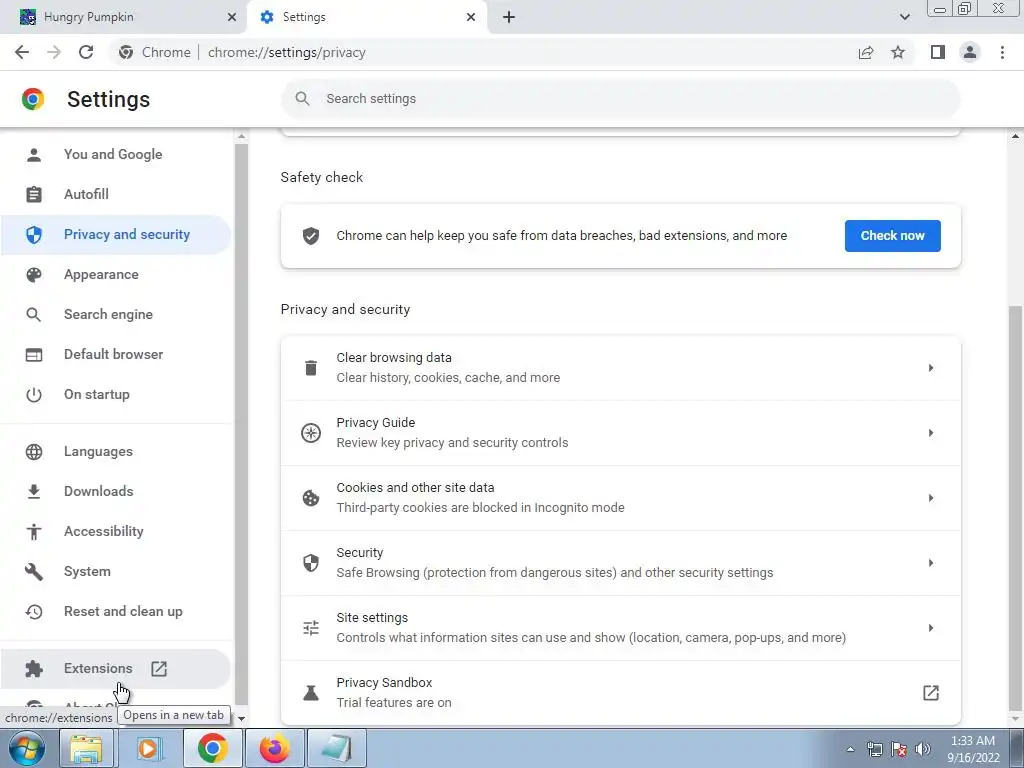The height and width of the screenshot is (768, 1024).
Task: Open System settings
Action: pyautogui.click(x=115, y=572)
